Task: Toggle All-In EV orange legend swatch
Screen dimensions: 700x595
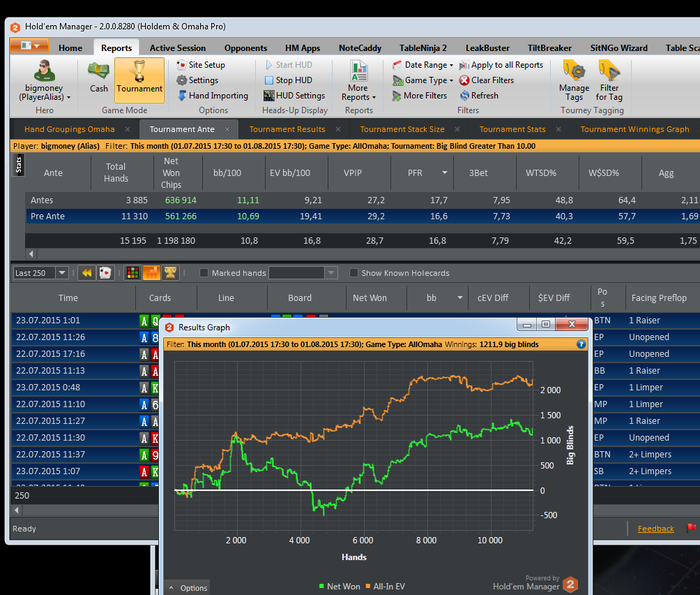Action: click(x=368, y=586)
